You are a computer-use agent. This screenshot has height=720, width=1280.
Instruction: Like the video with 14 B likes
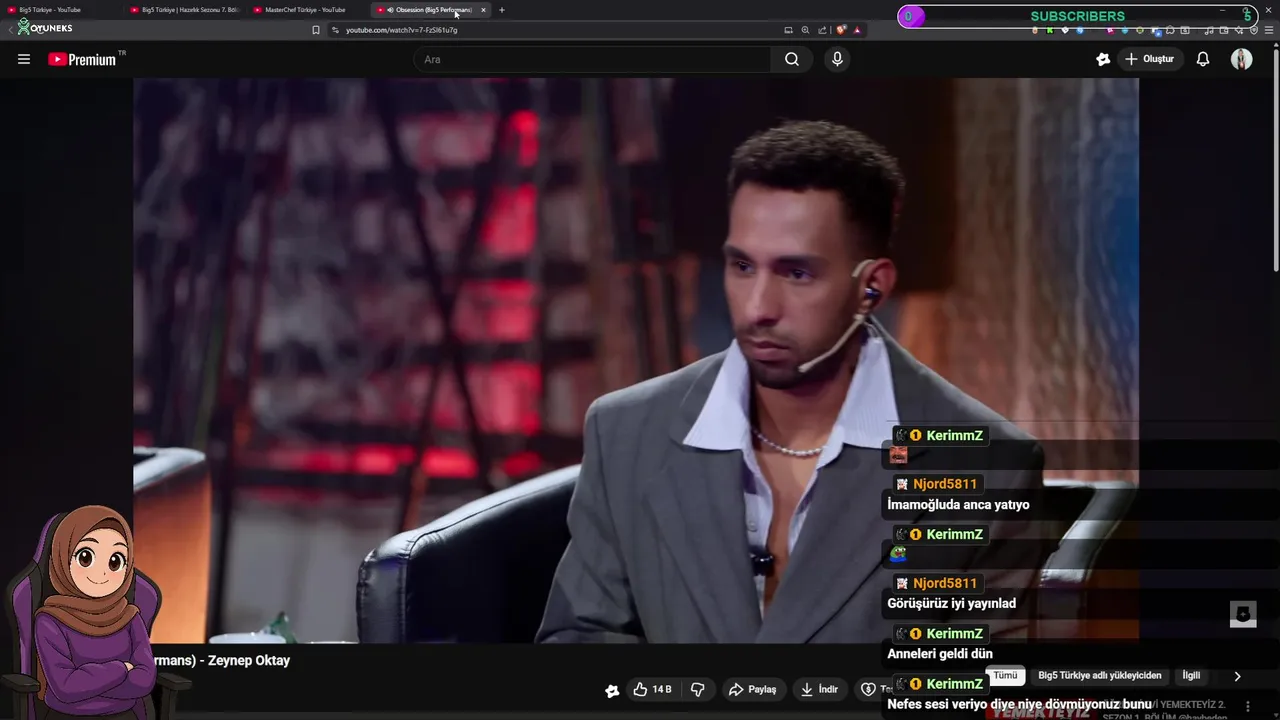pyautogui.click(x=652, y=689)
